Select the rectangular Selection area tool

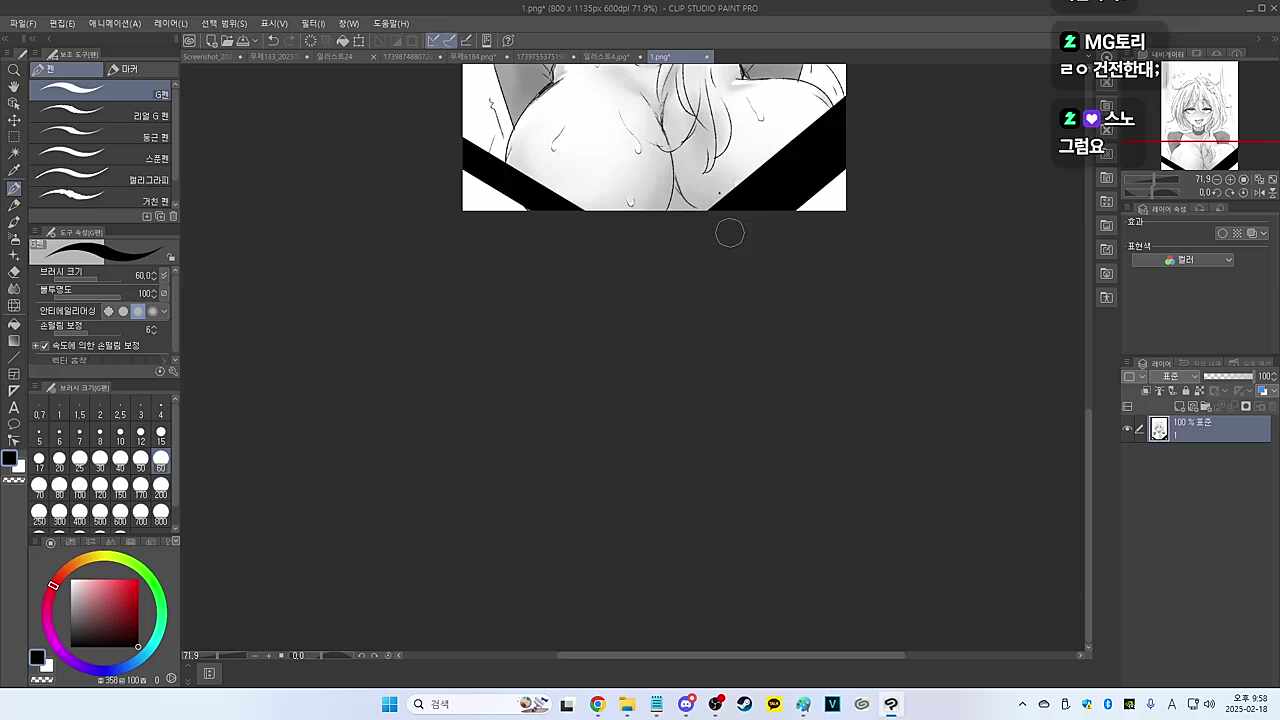14,137
